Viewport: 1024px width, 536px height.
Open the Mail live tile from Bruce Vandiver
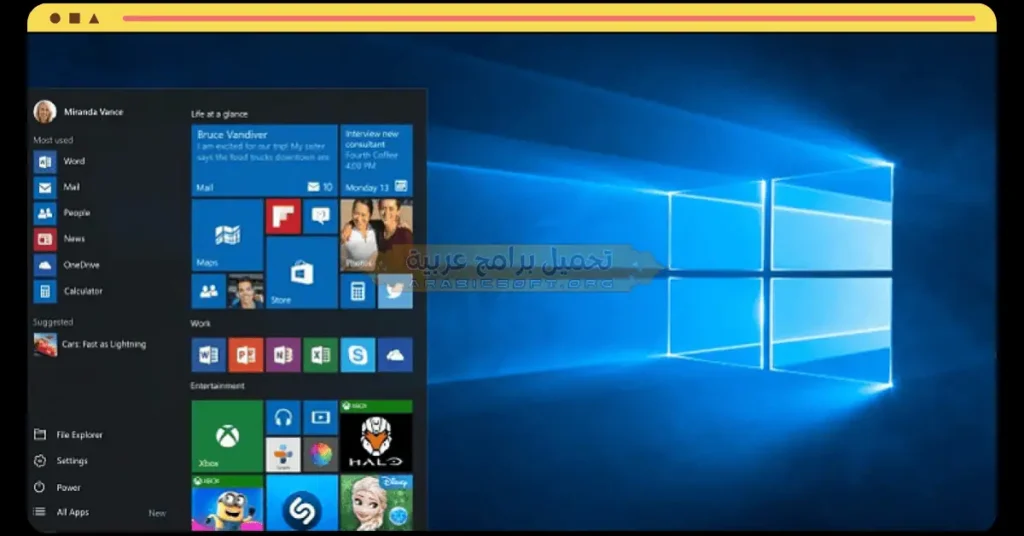pos(264,161)
